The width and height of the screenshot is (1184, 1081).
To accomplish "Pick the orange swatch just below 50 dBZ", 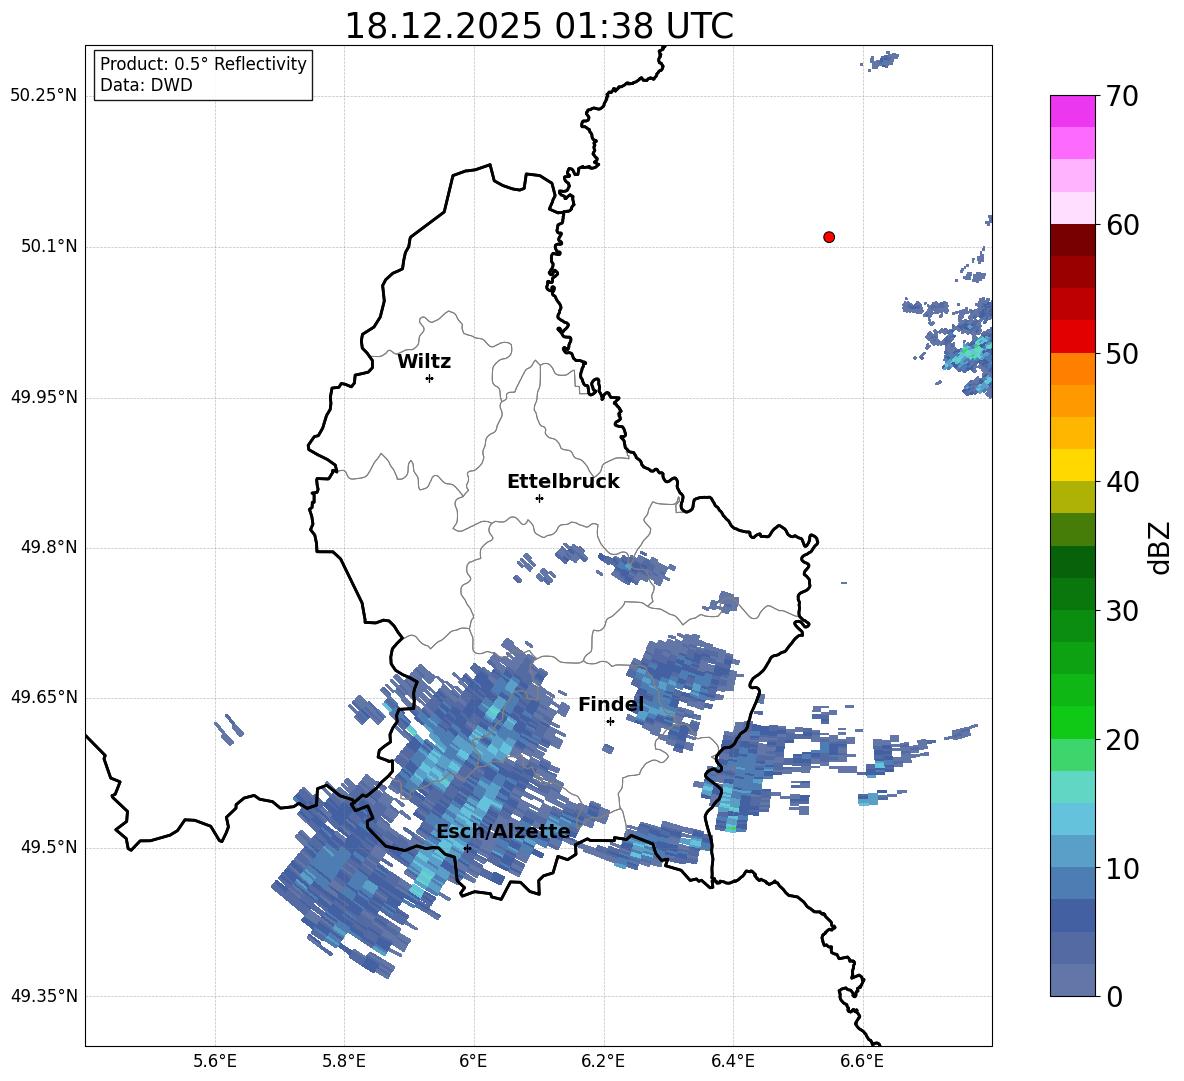I will [x=1073, y=369].
